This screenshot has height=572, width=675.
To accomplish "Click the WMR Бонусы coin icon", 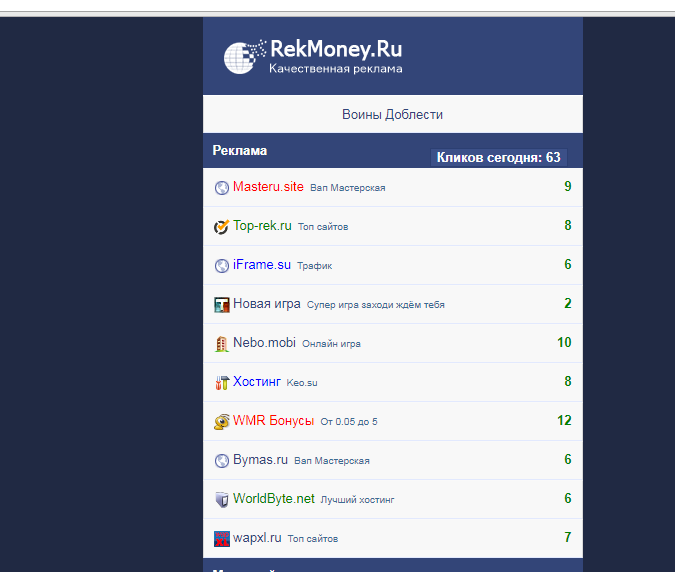I will (x=222, y=422).
